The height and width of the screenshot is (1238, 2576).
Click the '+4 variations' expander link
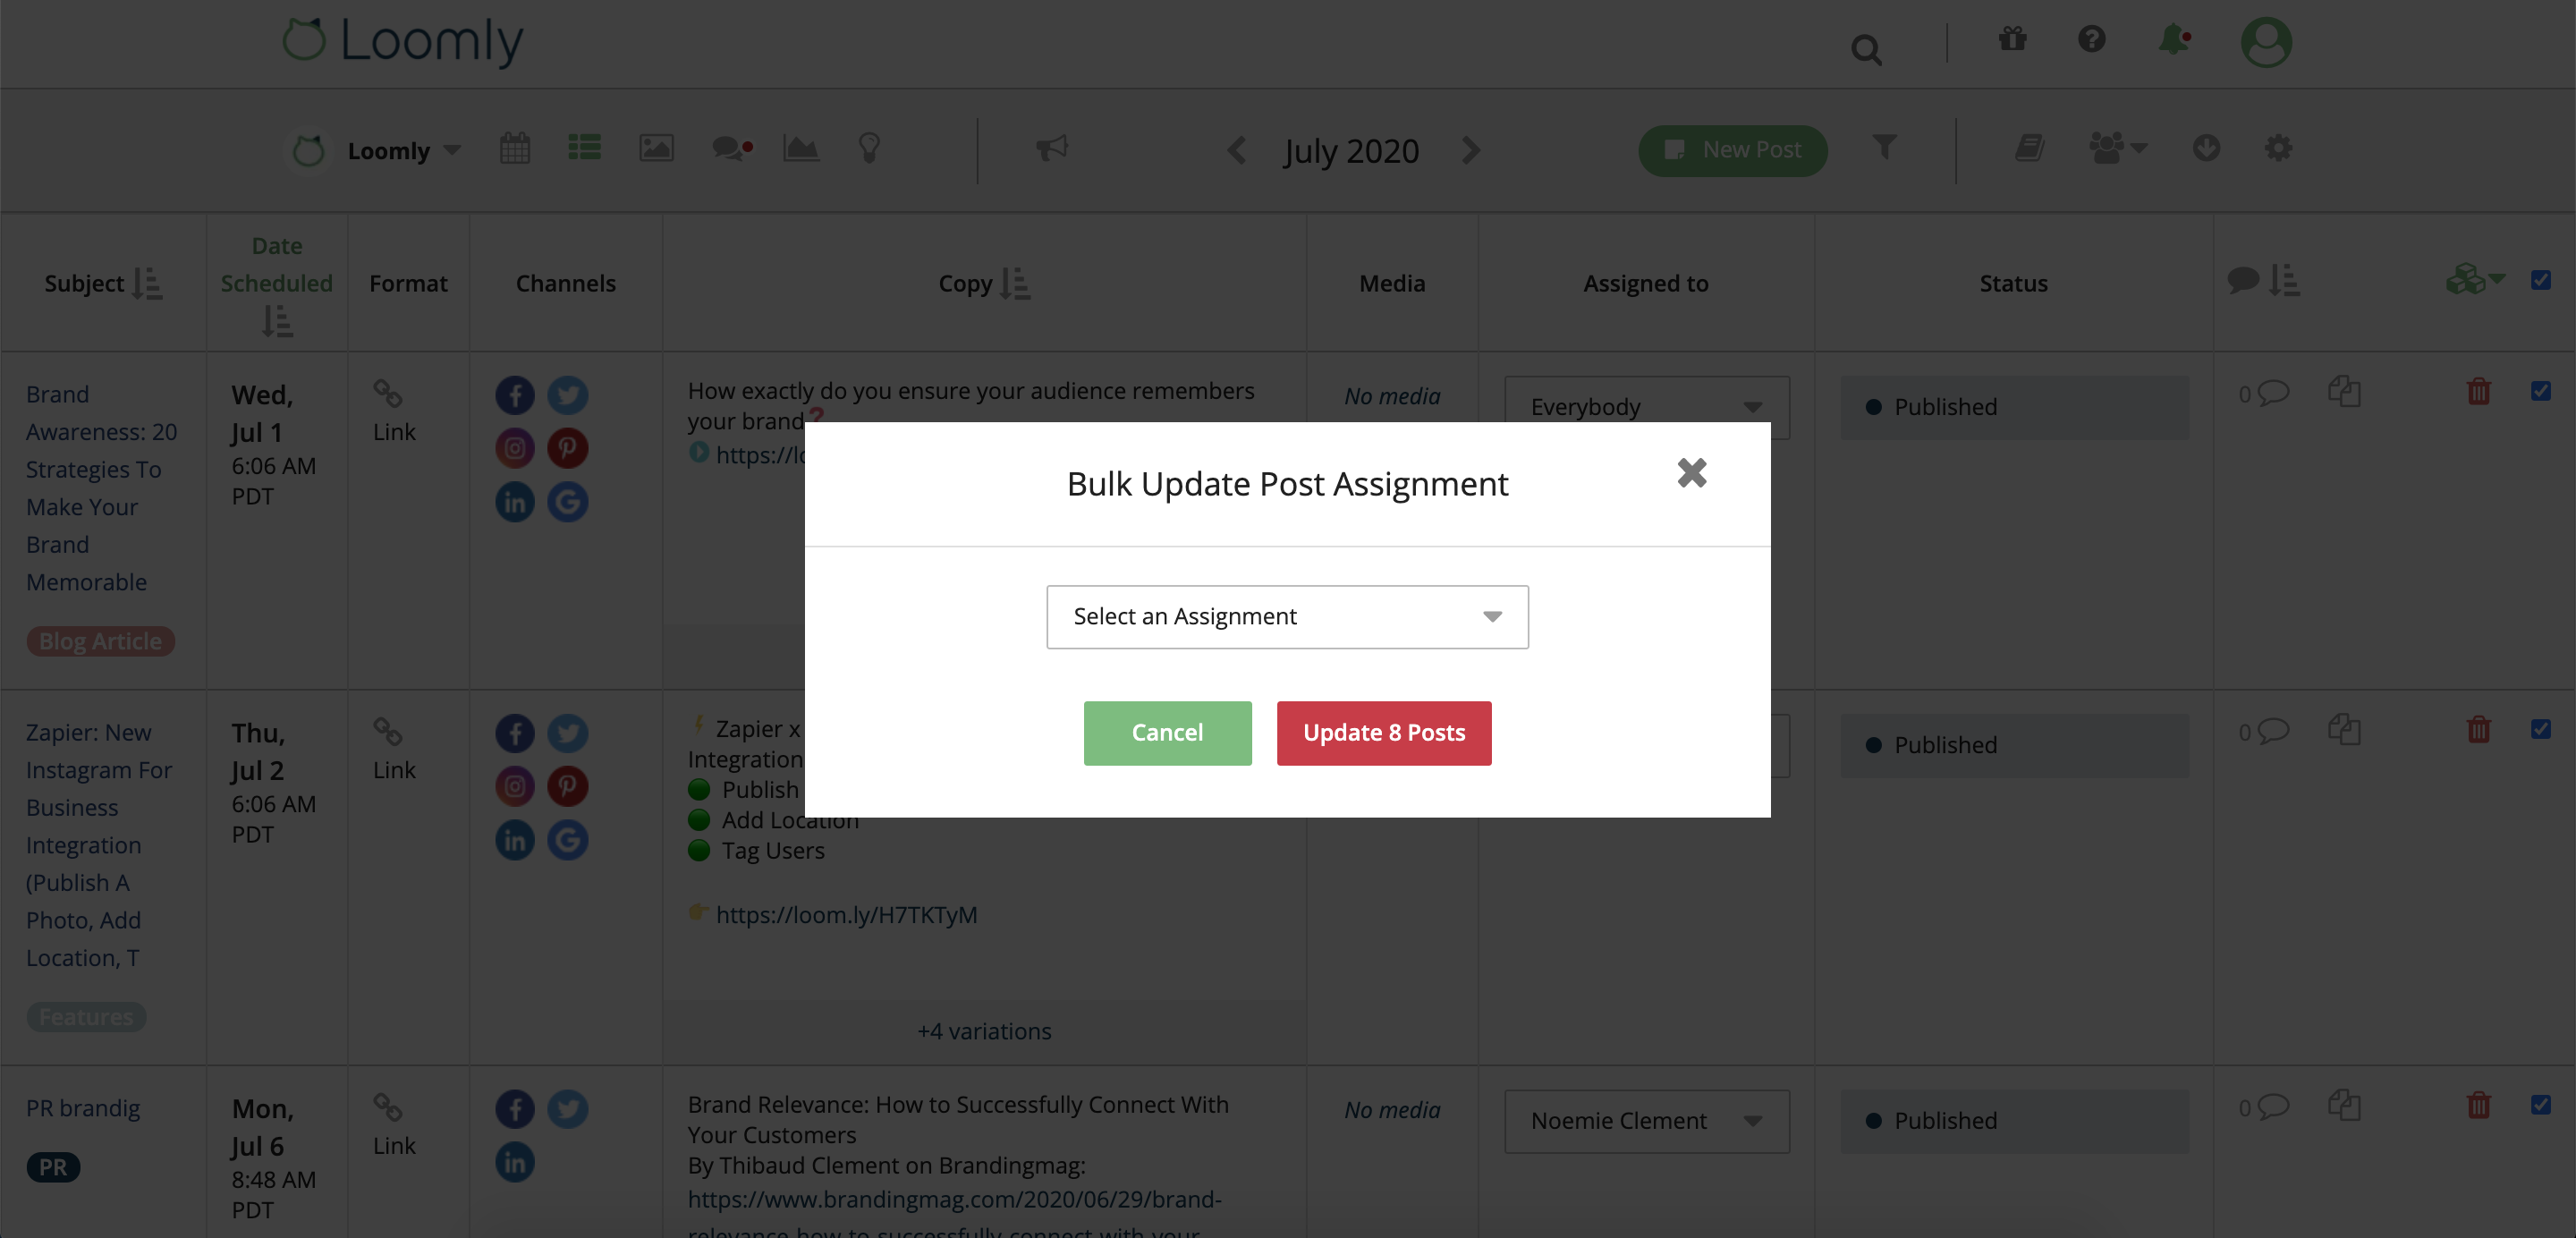pyautogui.click(x=984, y=1030)
